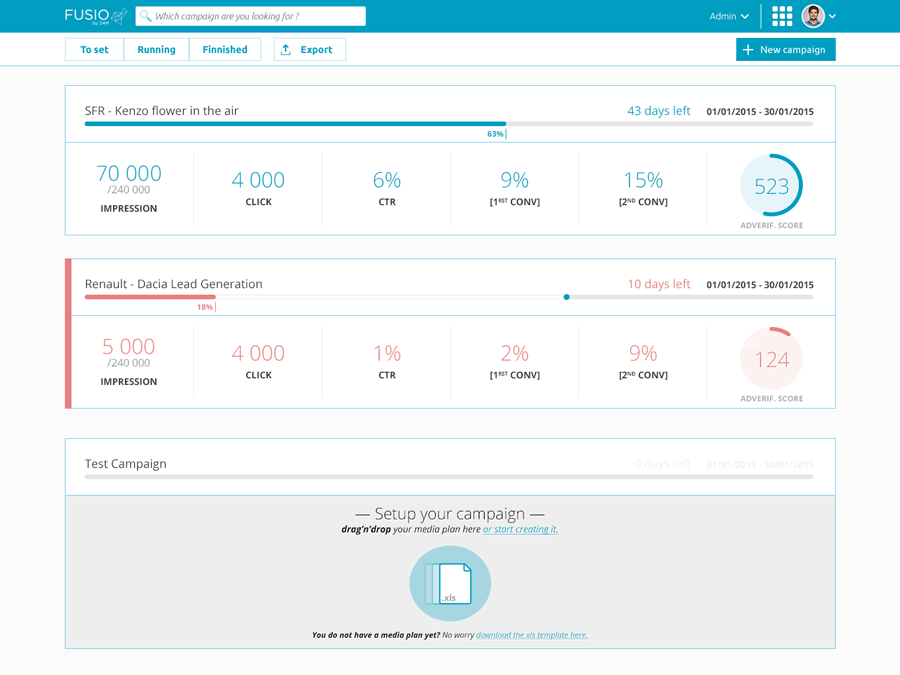Click the '6%' CTR value
Screen dimensions: 900x675
point(387,180)
